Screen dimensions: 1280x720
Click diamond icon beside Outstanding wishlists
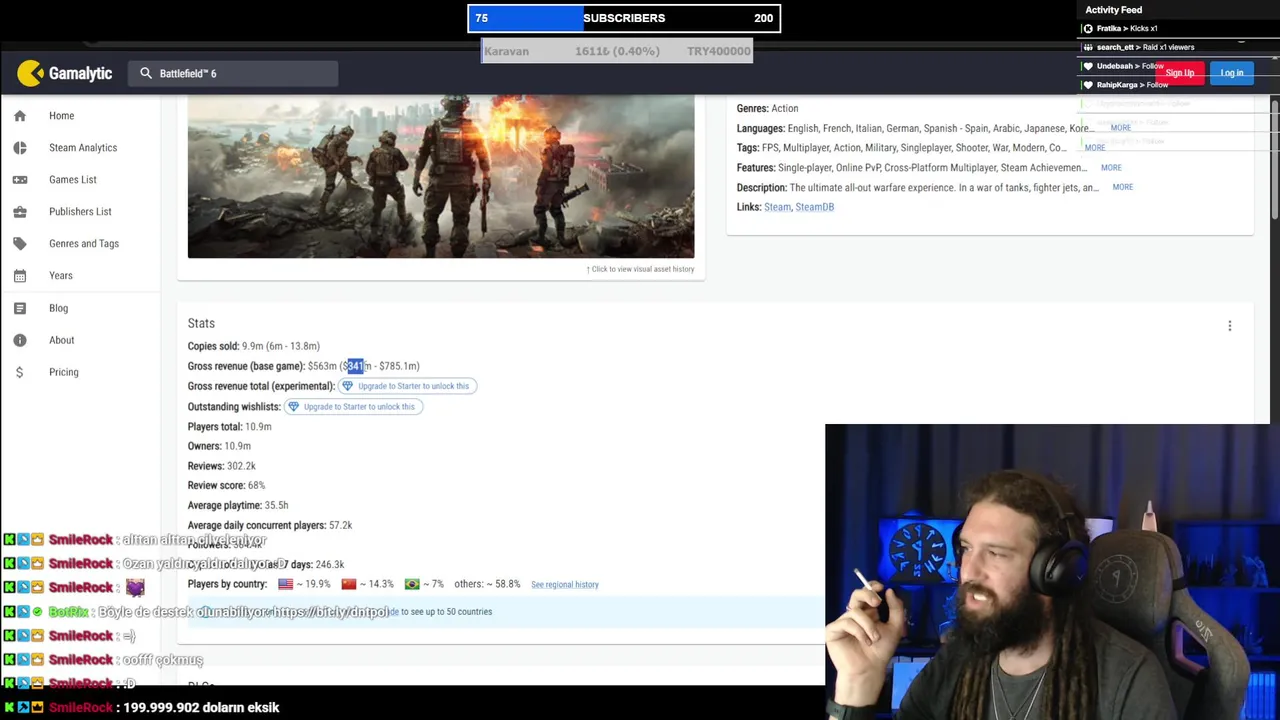click(293, 407)
